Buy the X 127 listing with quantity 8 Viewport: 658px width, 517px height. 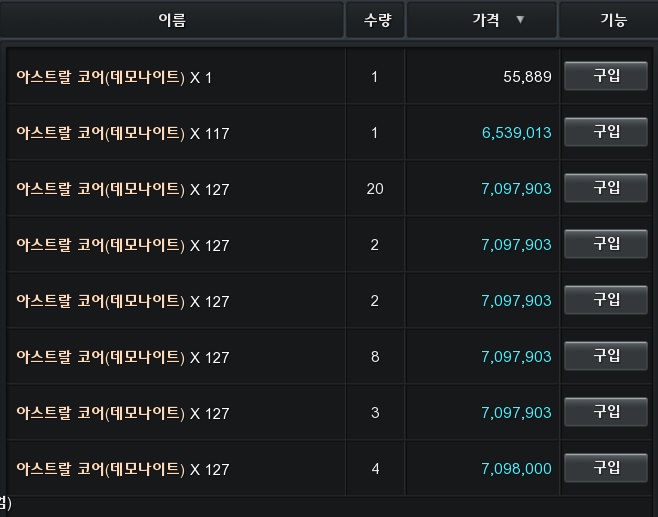606,356
